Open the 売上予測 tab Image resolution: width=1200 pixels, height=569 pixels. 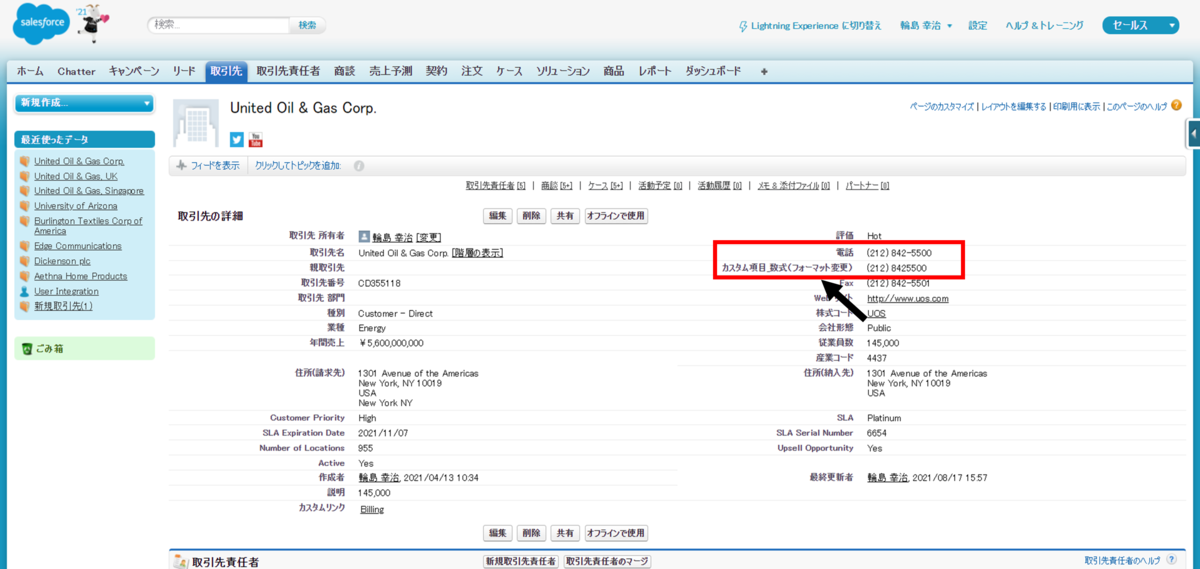(x=390, y=72)
